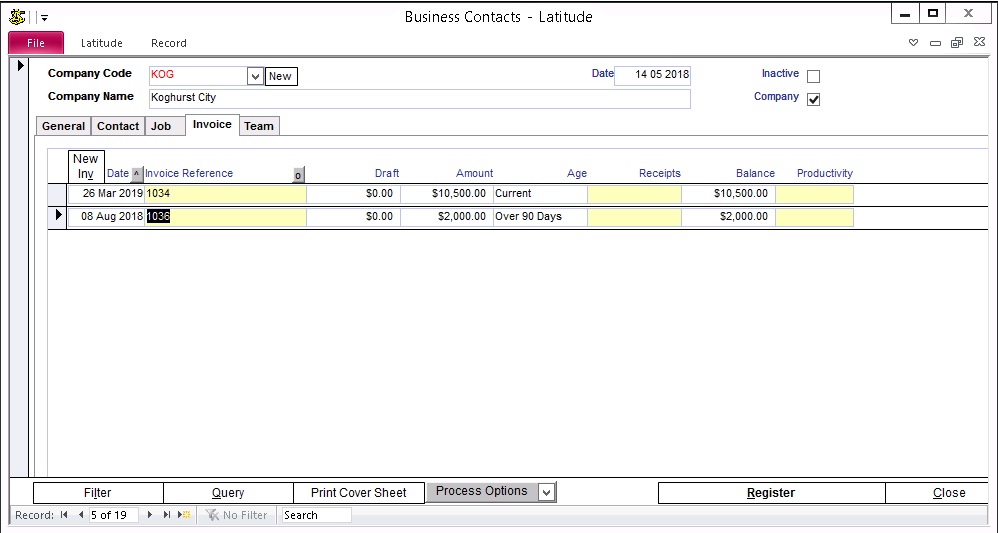Expand the Process Options dropdown
The height and width of the screenshot is (533, 998).
point(546,492)
